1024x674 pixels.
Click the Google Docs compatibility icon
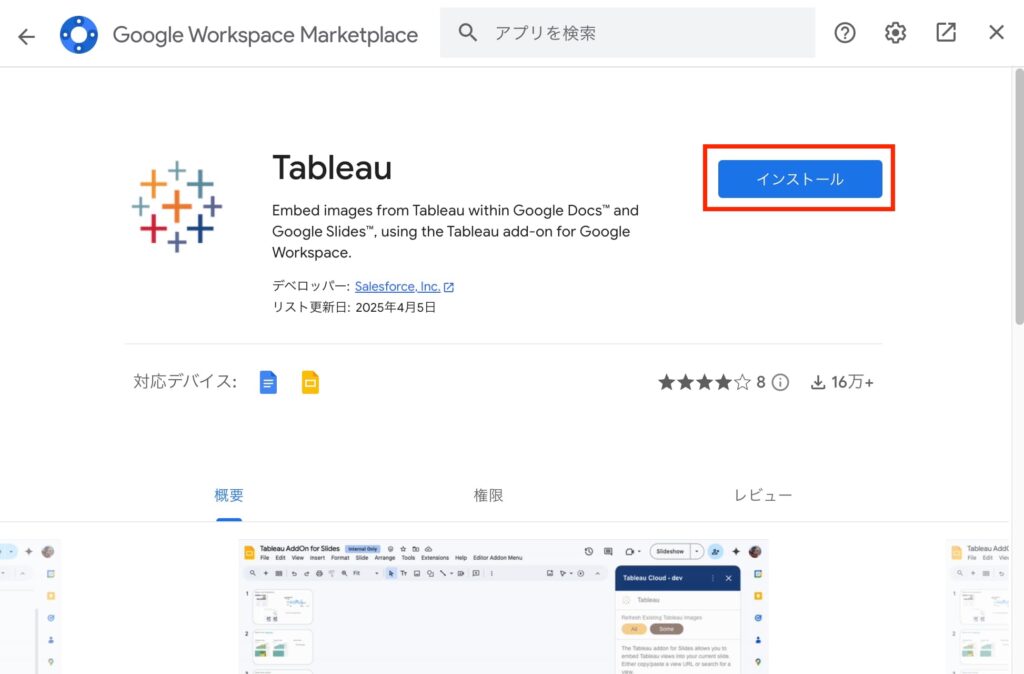coord(268,382)
